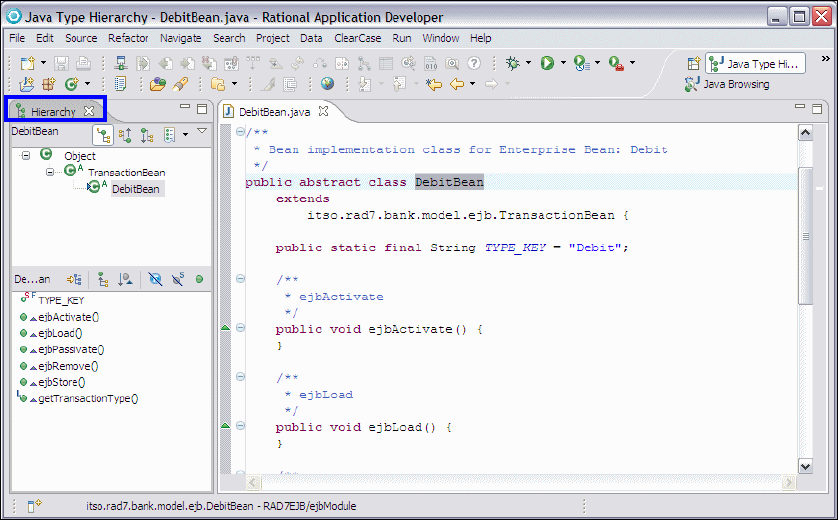Toggle Hide Fields in members pane
Screen dimensions: 838x520
(155, 280)
